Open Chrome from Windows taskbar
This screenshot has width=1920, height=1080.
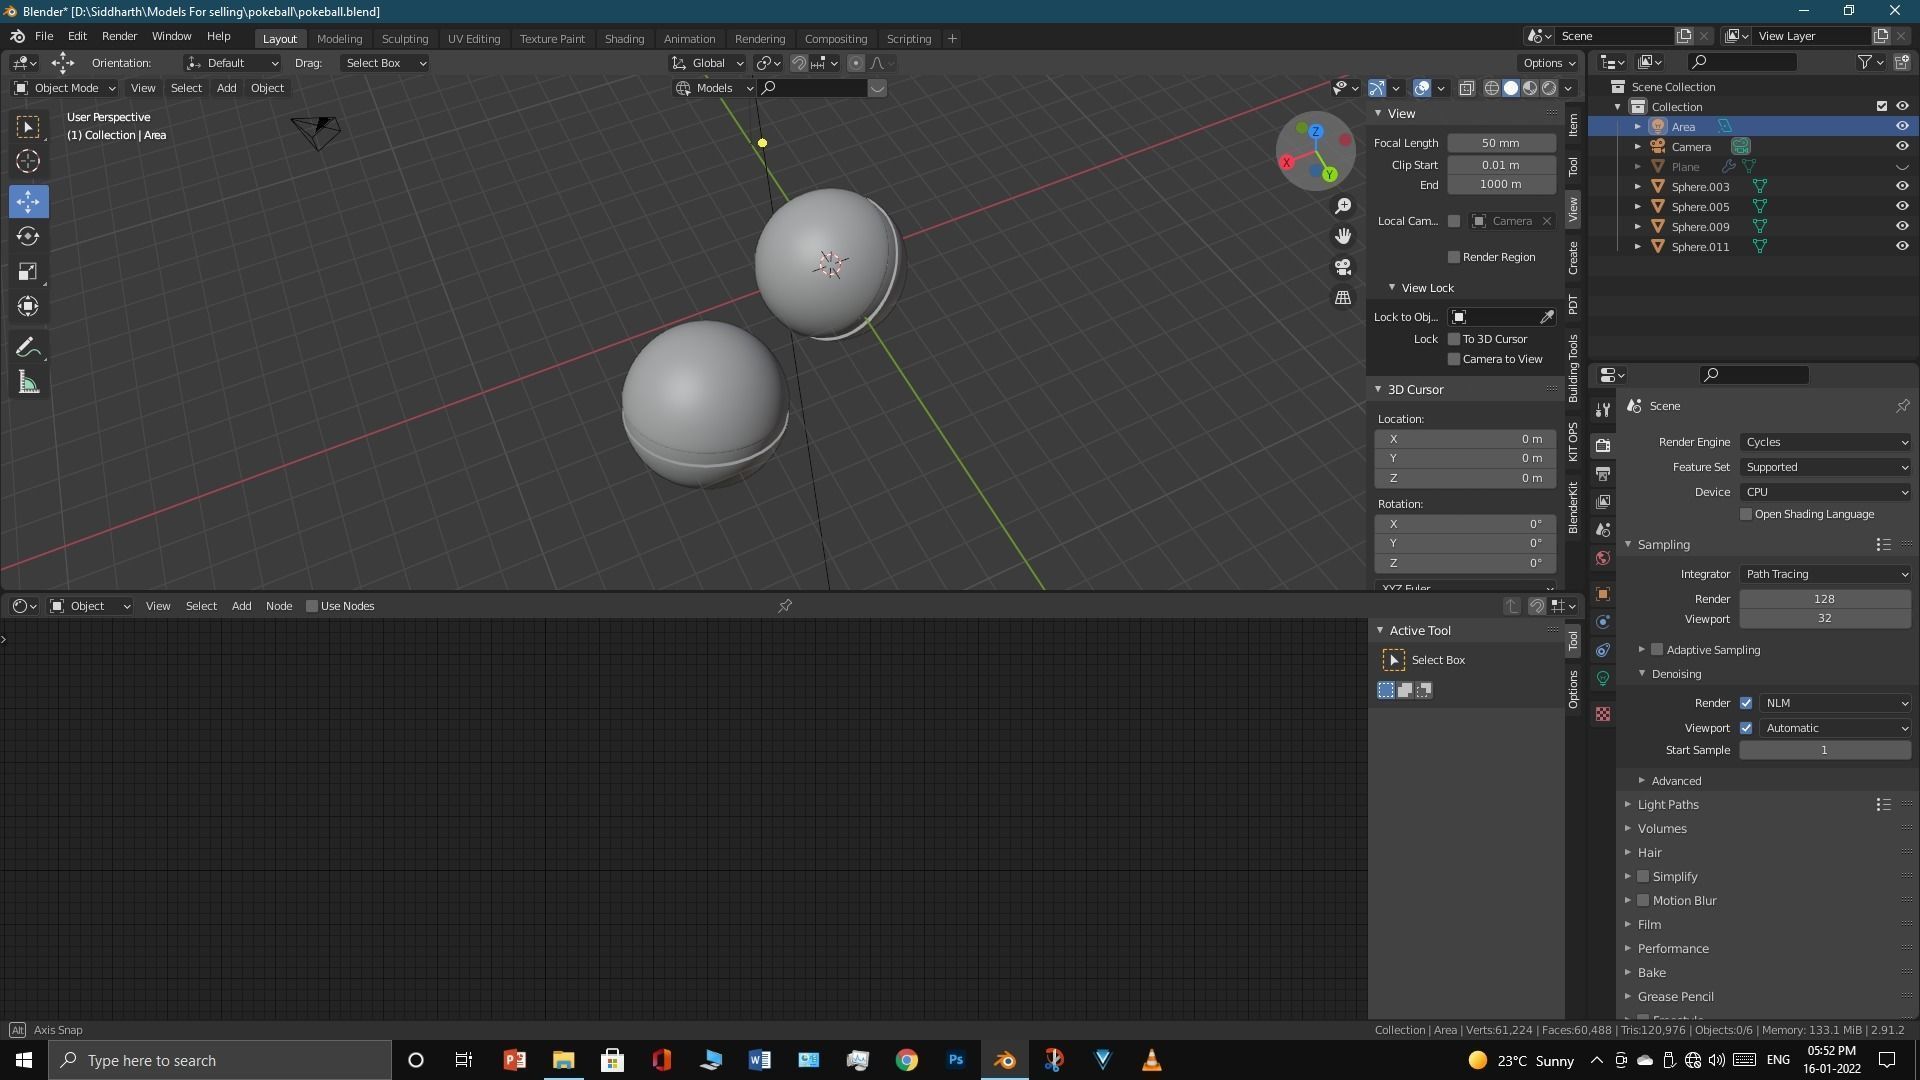pyautogui.click(x=906, y=1060)
